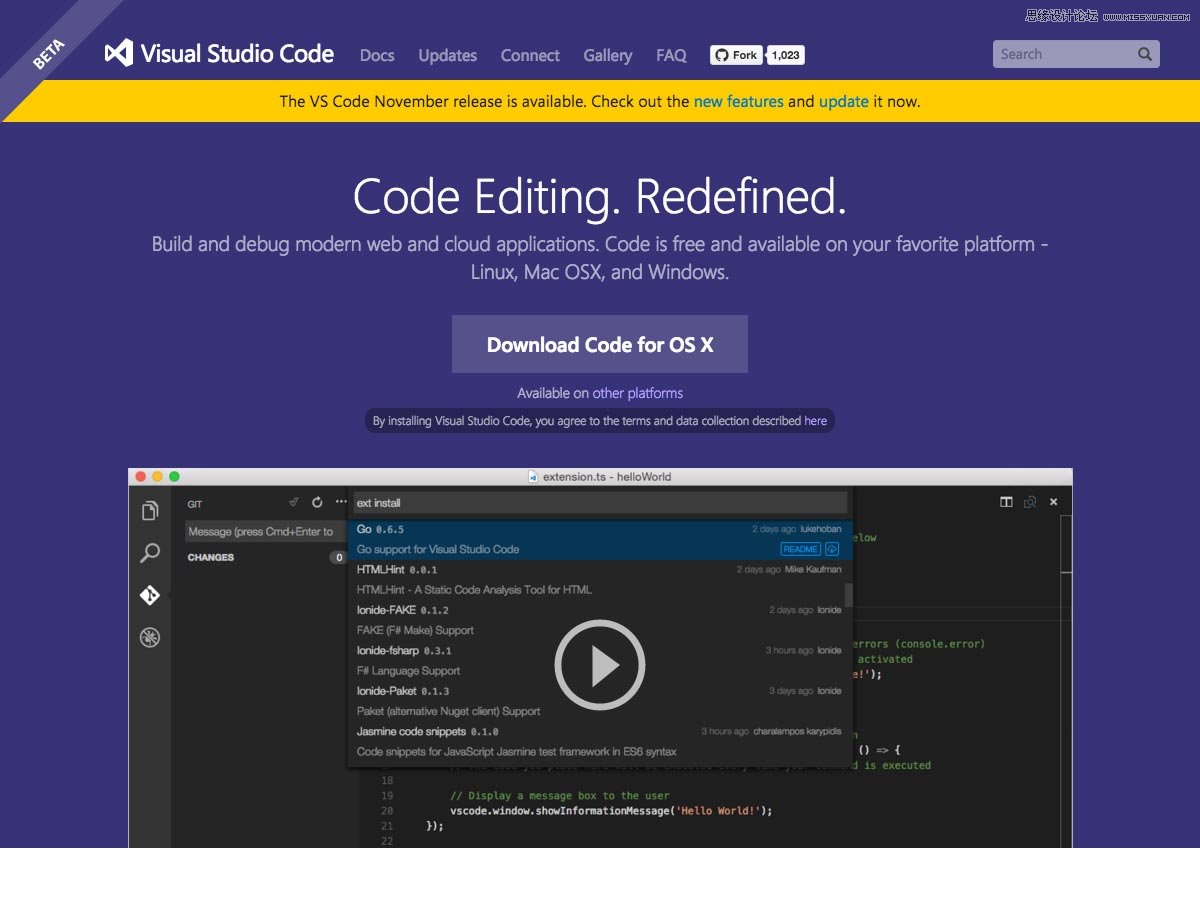Select the 'Go 0.6.5' extension row
The height and width of the screenshot is (900, 1200).
tap(600, 539)
